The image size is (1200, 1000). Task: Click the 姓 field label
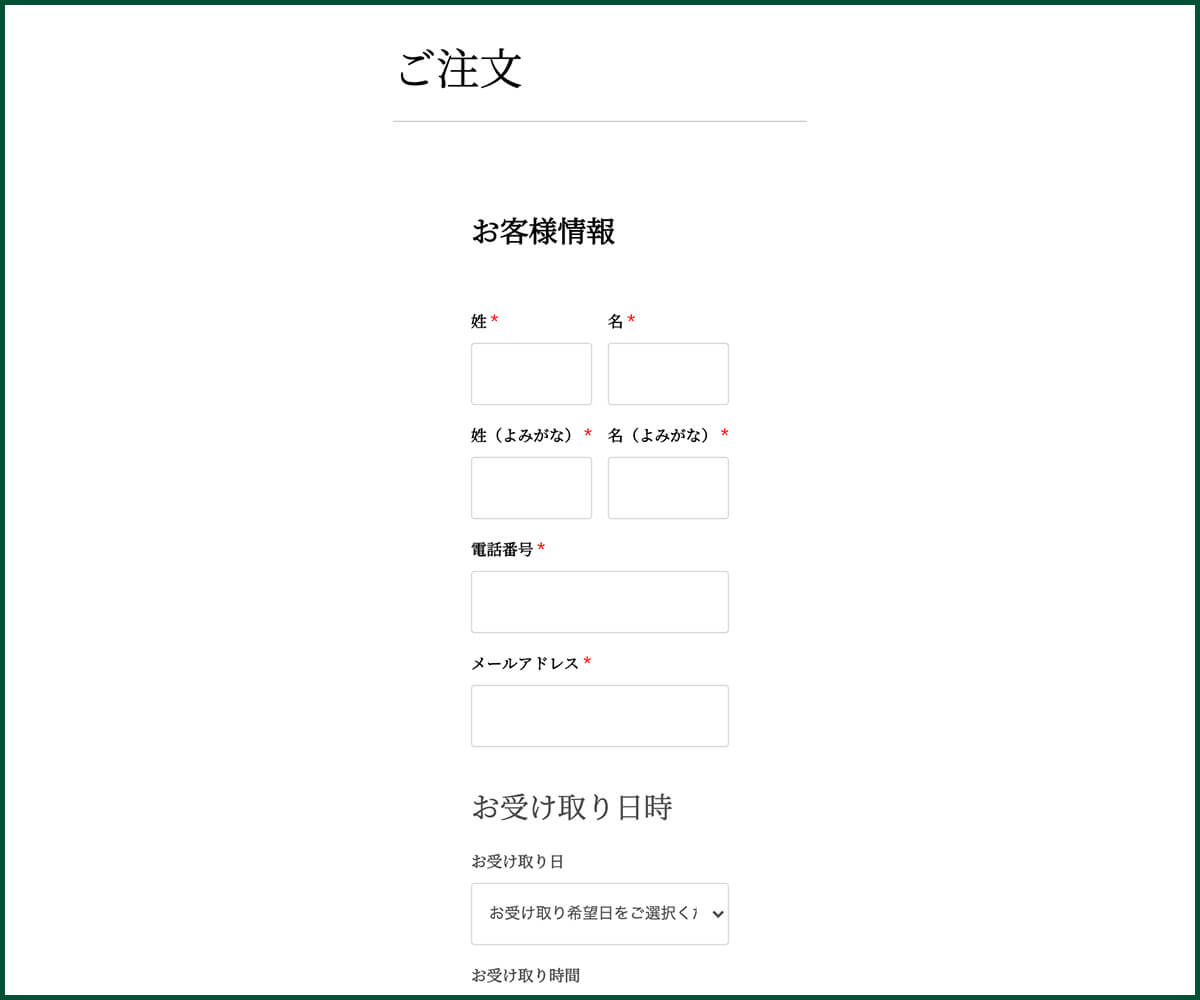coord(479,321)
